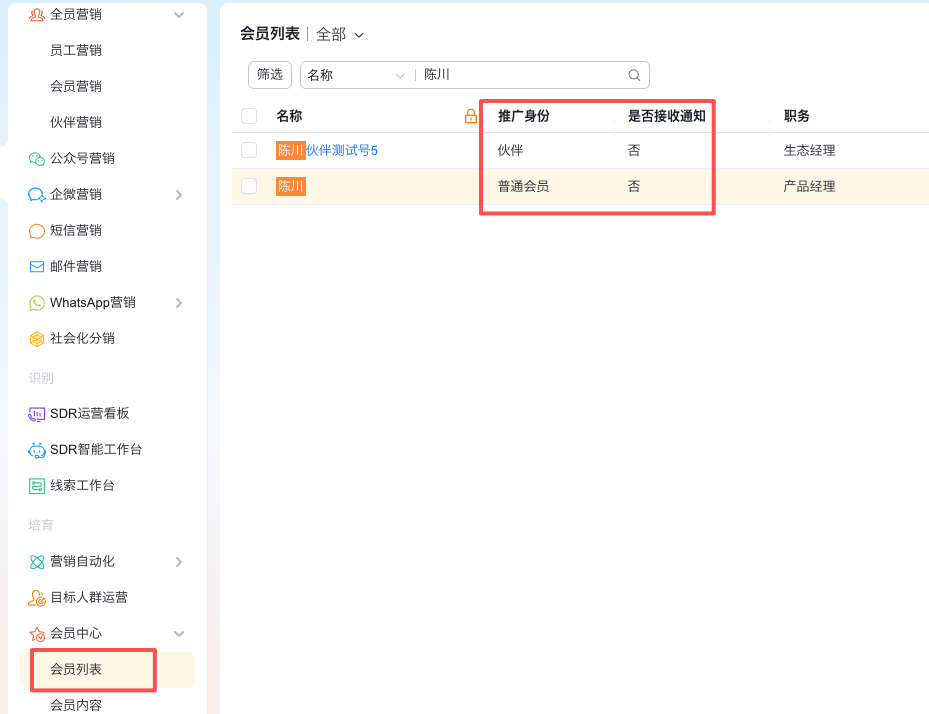The height and width of the screenshot is (714, 929).
Task: Click the 社会化分销 cube icon
Action: (x=37, y=339)
